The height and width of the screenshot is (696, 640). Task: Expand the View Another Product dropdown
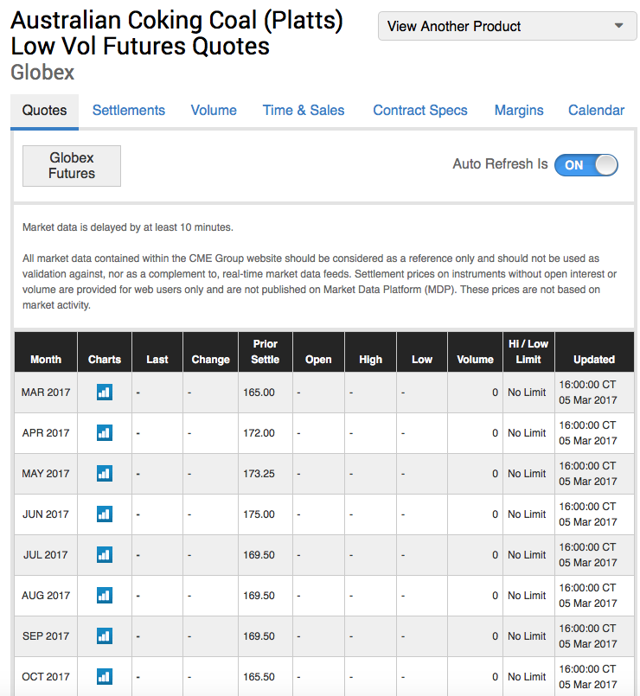click(x=507, y=26)
